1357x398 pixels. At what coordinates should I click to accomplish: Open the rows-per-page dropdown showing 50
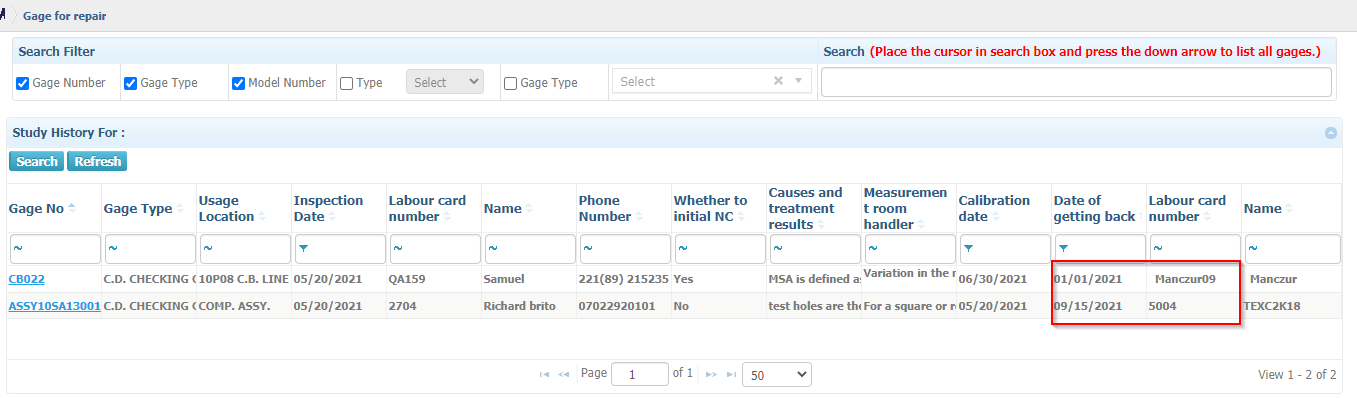point(778,375)
